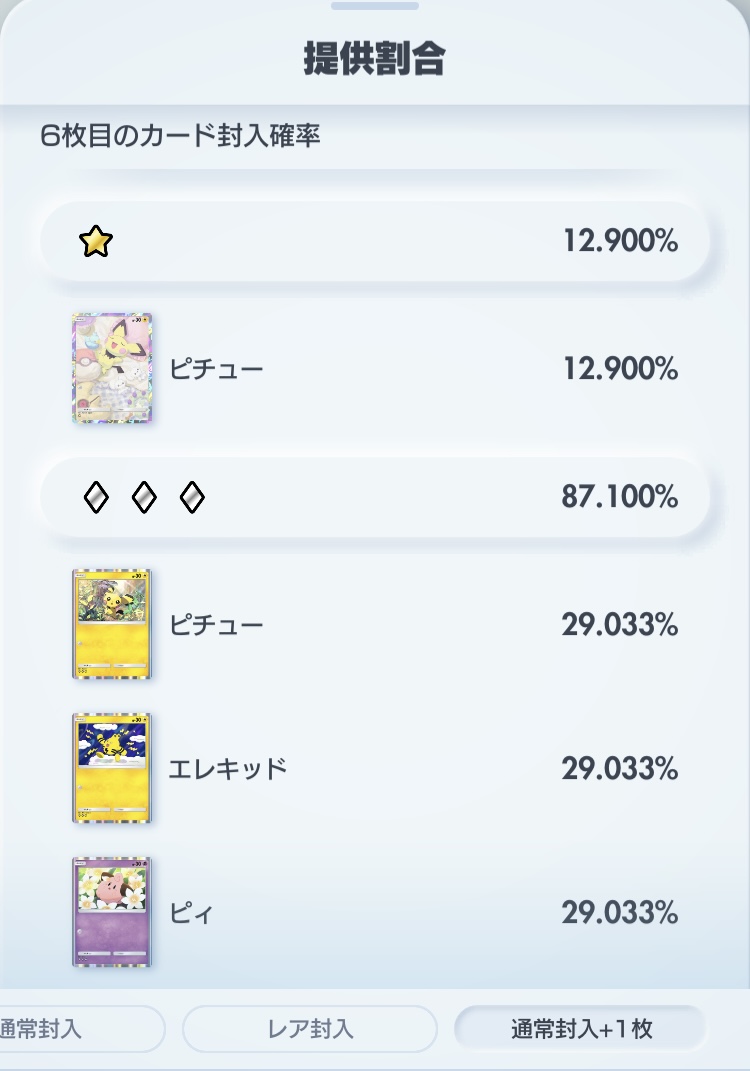Tap the middle diamond rarity icon

click(x=143, y=497)
